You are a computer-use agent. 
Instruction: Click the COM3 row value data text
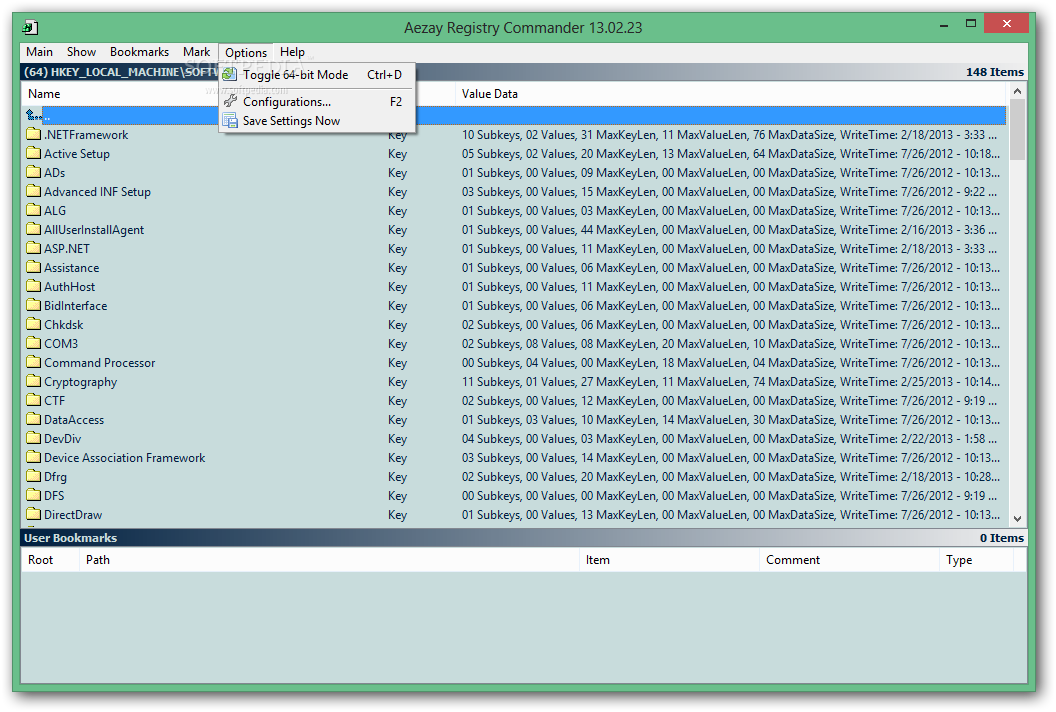click(x=731, y=344)
